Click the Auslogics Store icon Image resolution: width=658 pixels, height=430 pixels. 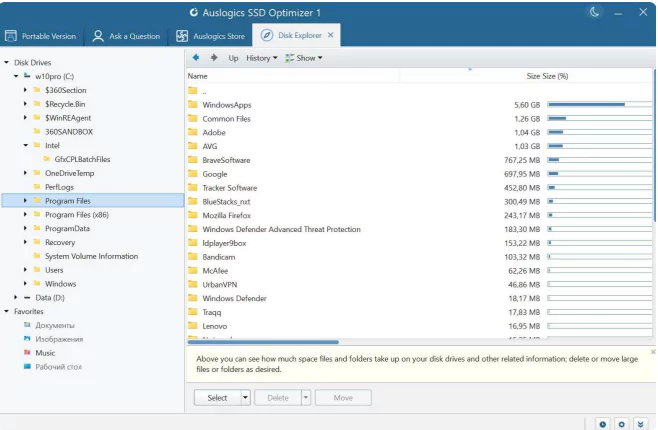click(182, 36)
